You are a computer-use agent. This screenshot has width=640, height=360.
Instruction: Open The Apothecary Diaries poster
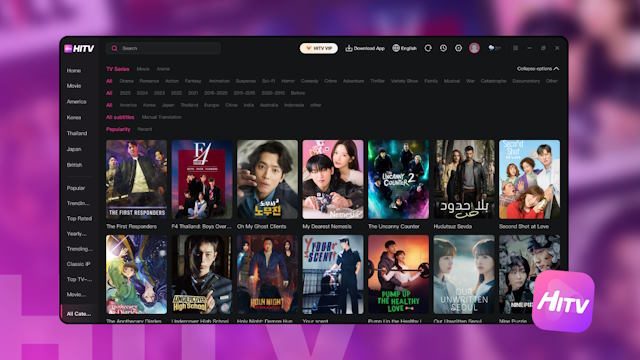coord(136,274)
